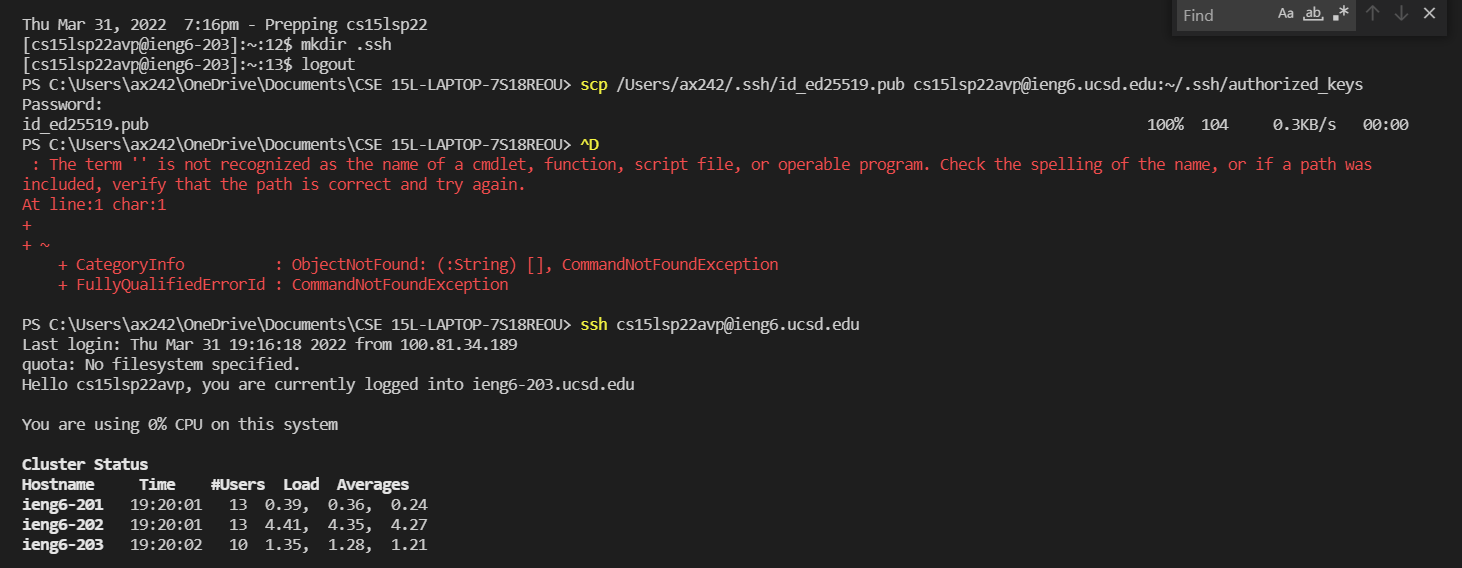Click the scp command in terminal
This screenshot has height=568, width=1462.
tap(970, 85)
